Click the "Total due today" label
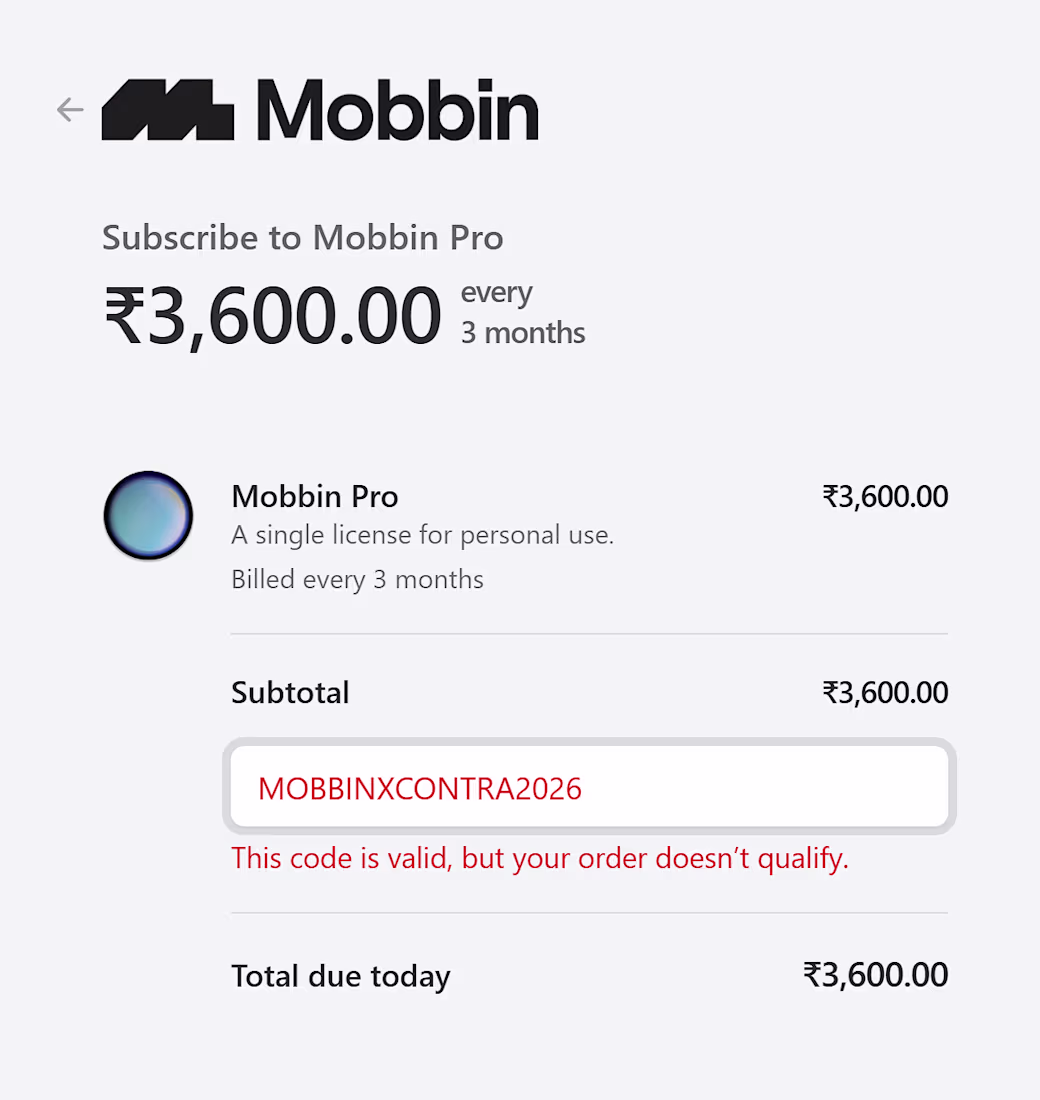 point(341,976)
